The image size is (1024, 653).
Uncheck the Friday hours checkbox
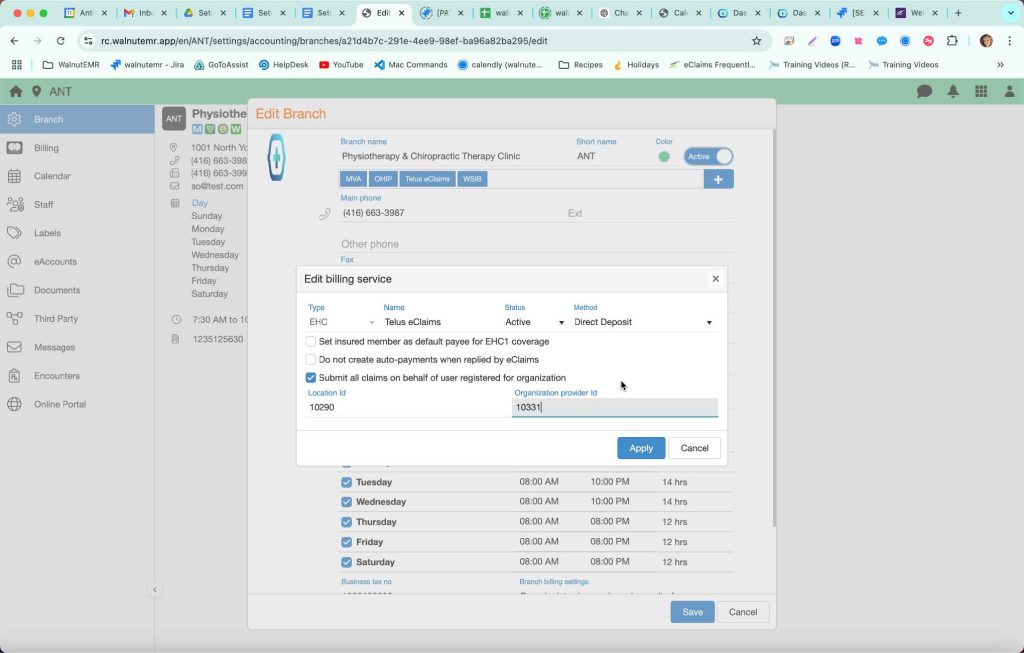[346, 542]
